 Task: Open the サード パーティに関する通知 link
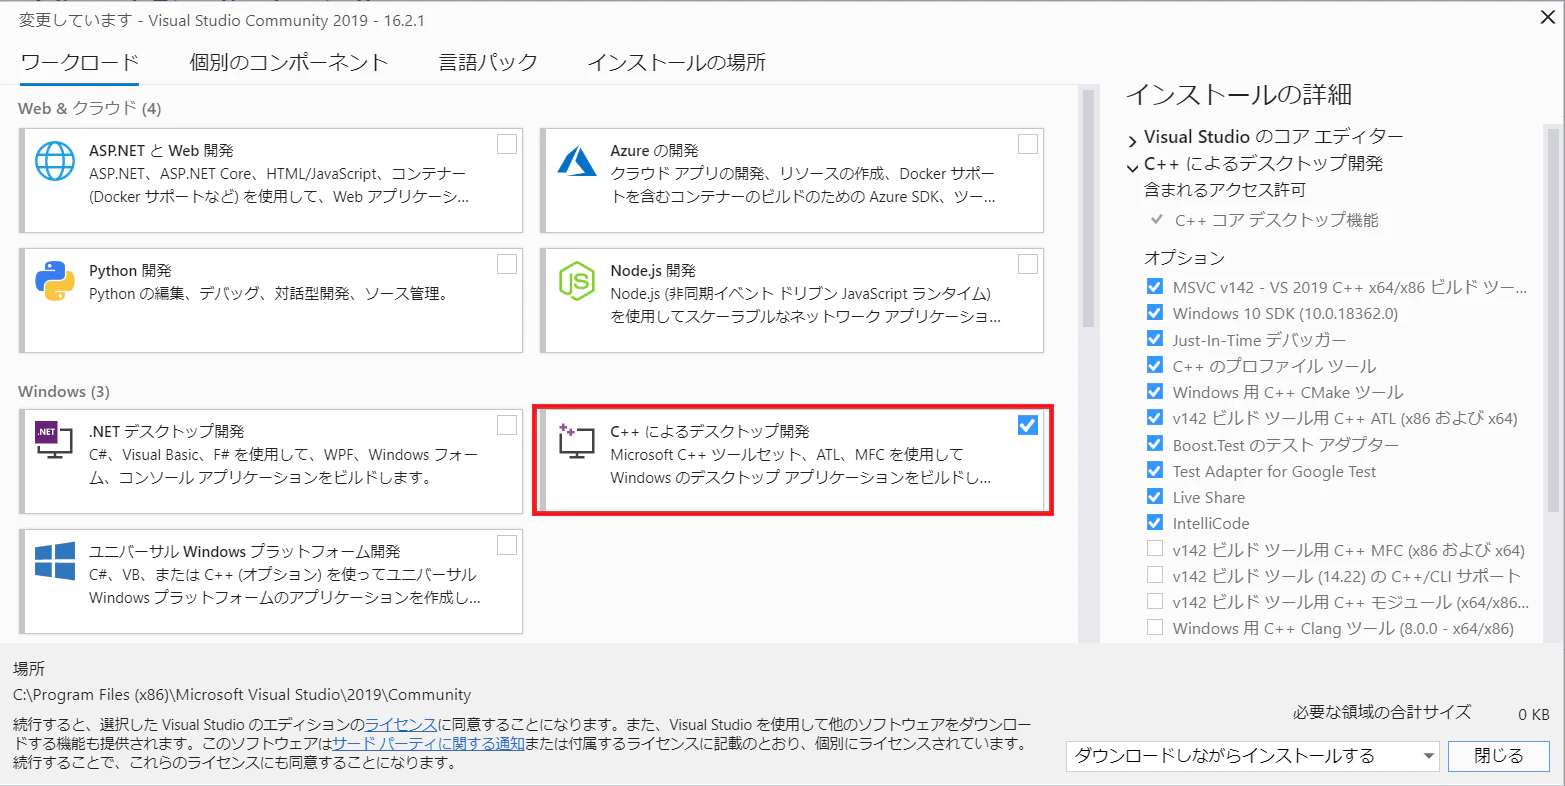tap(428, 743)
